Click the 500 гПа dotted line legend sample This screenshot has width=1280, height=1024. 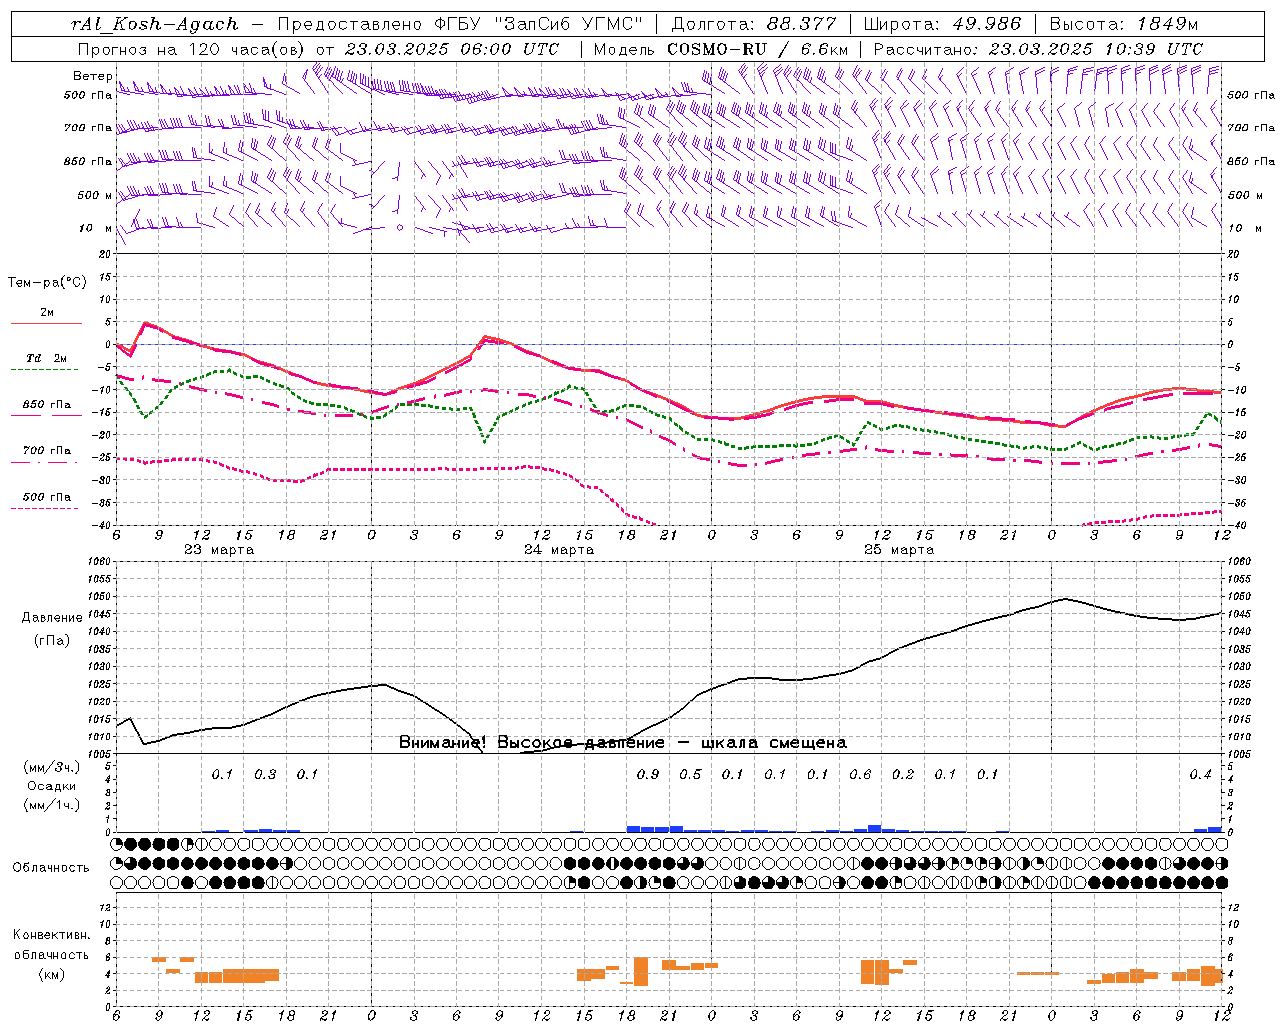coord(44,508)
